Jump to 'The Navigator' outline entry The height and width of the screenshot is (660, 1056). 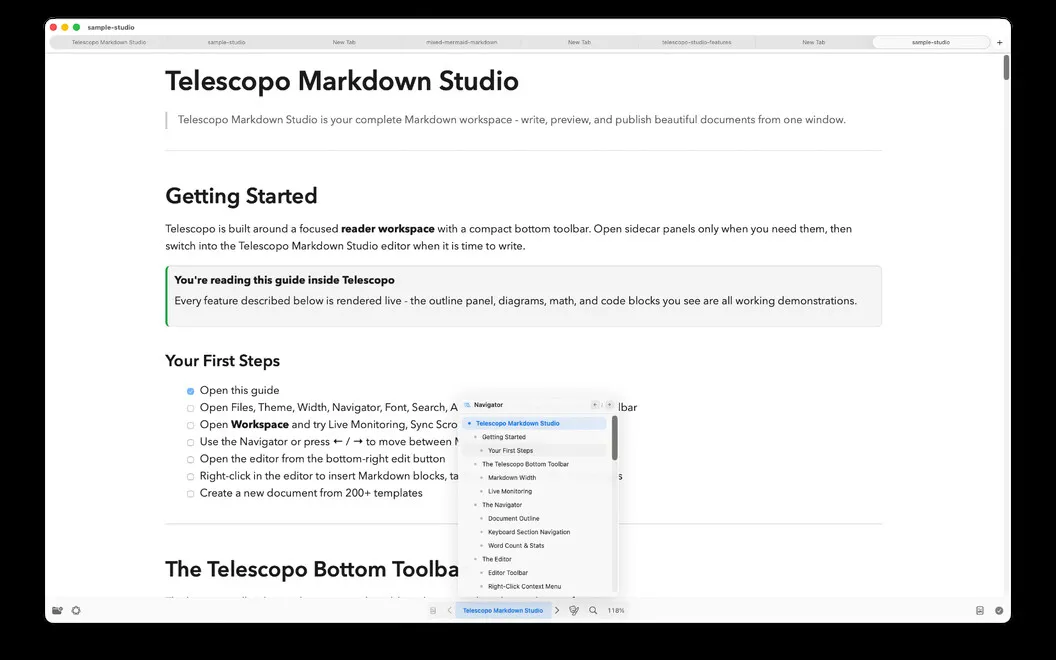click(535, 504)
